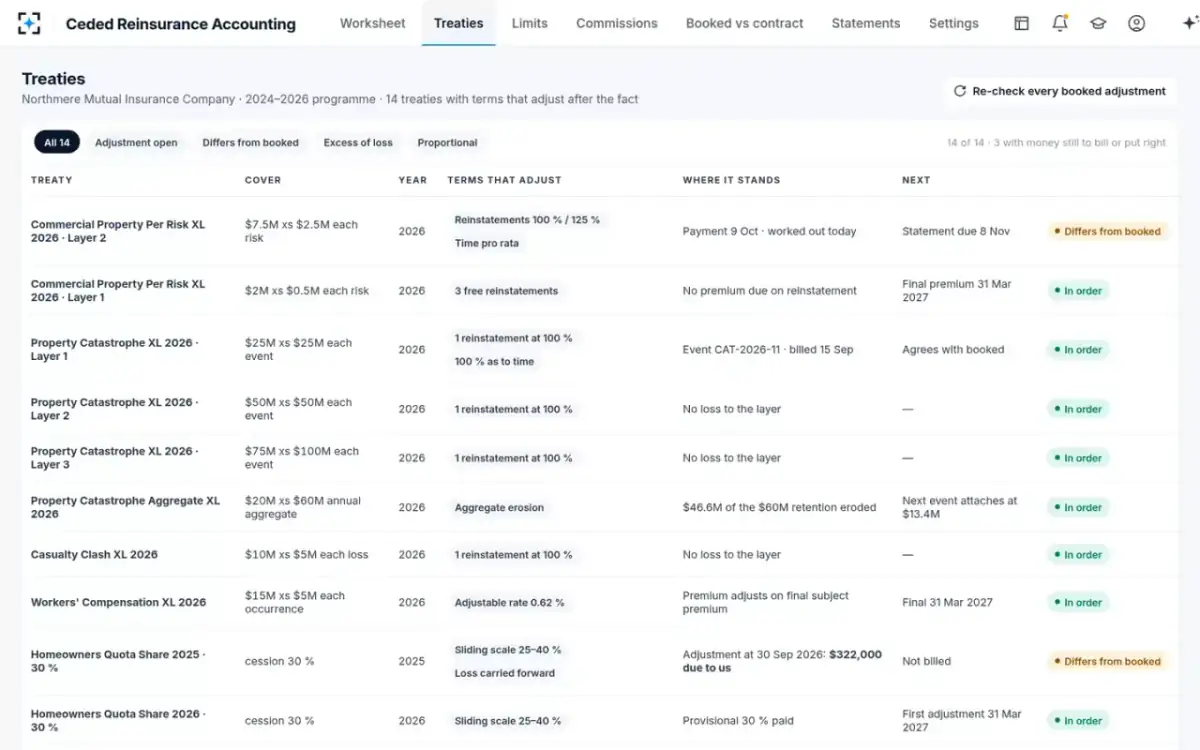
Task: Click Differs from booked badge for Homeowners 2025
Action: pos(1107,661)
